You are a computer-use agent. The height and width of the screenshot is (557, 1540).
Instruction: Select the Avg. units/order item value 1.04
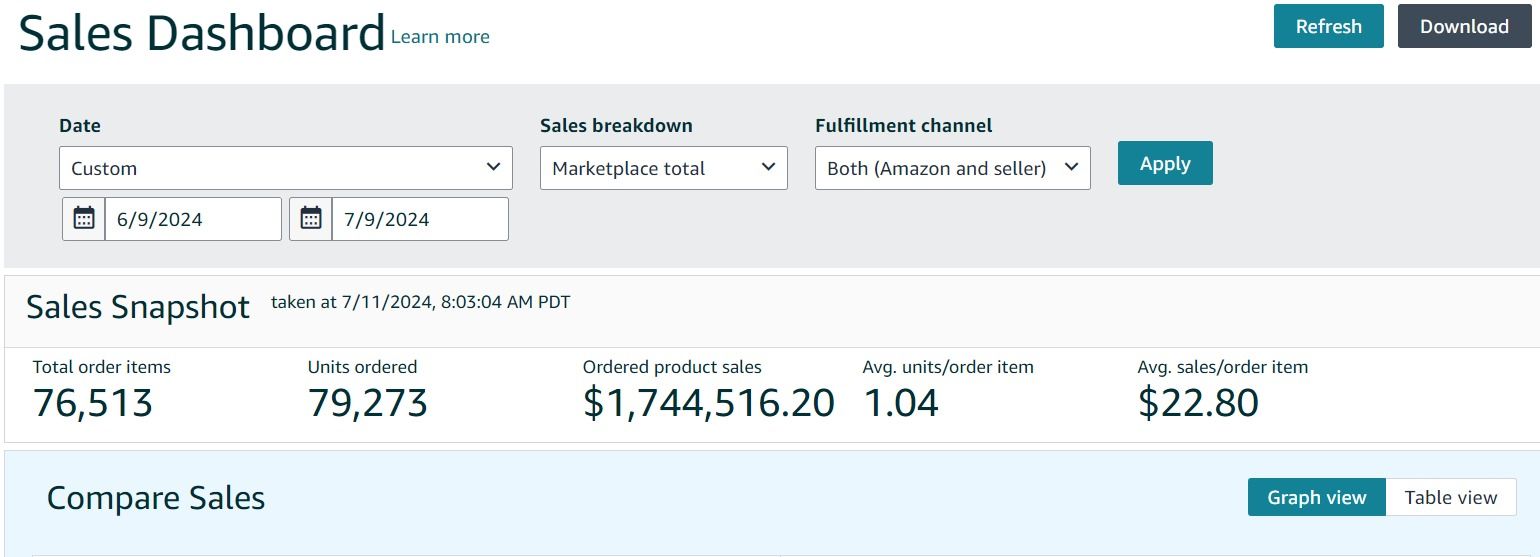click(x=900, y=403)
